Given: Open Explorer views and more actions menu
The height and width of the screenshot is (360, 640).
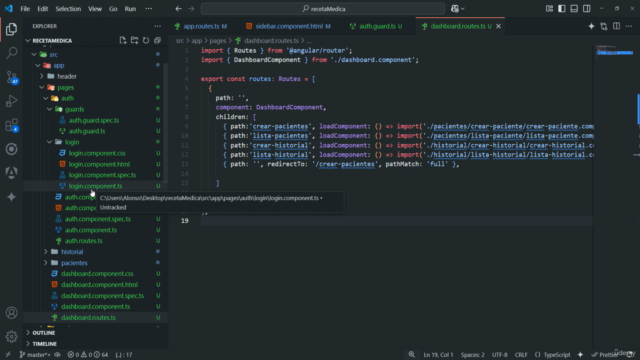Looking at the screenshot, I should pyautogui.click(x=157, y=26).
